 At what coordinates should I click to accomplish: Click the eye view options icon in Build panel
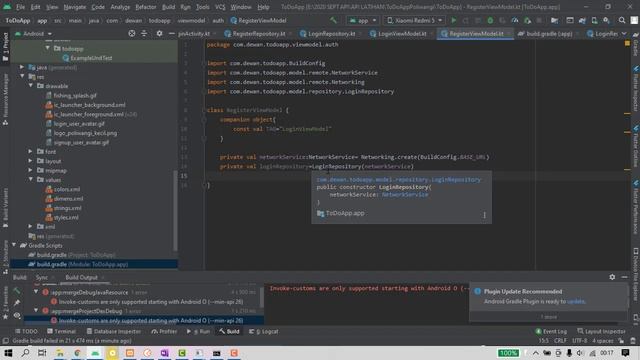pos(17,316)
